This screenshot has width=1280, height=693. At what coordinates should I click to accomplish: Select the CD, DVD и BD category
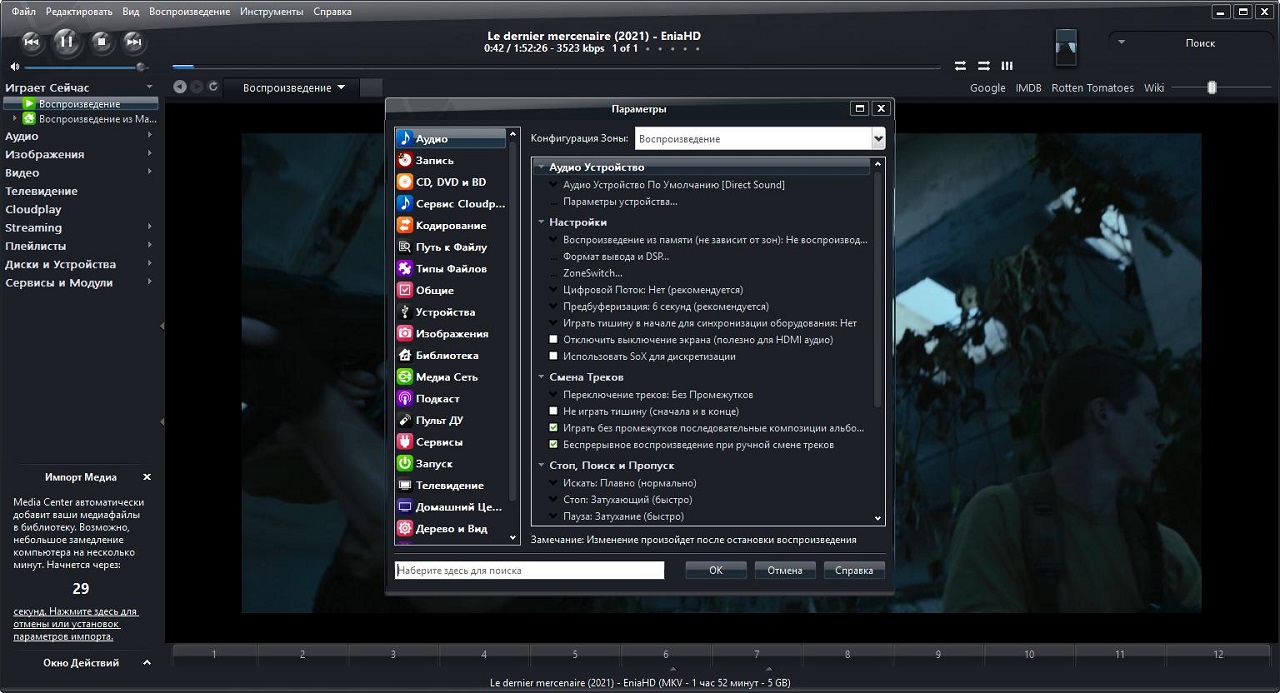pyautogui.click(x=450, y=182)
